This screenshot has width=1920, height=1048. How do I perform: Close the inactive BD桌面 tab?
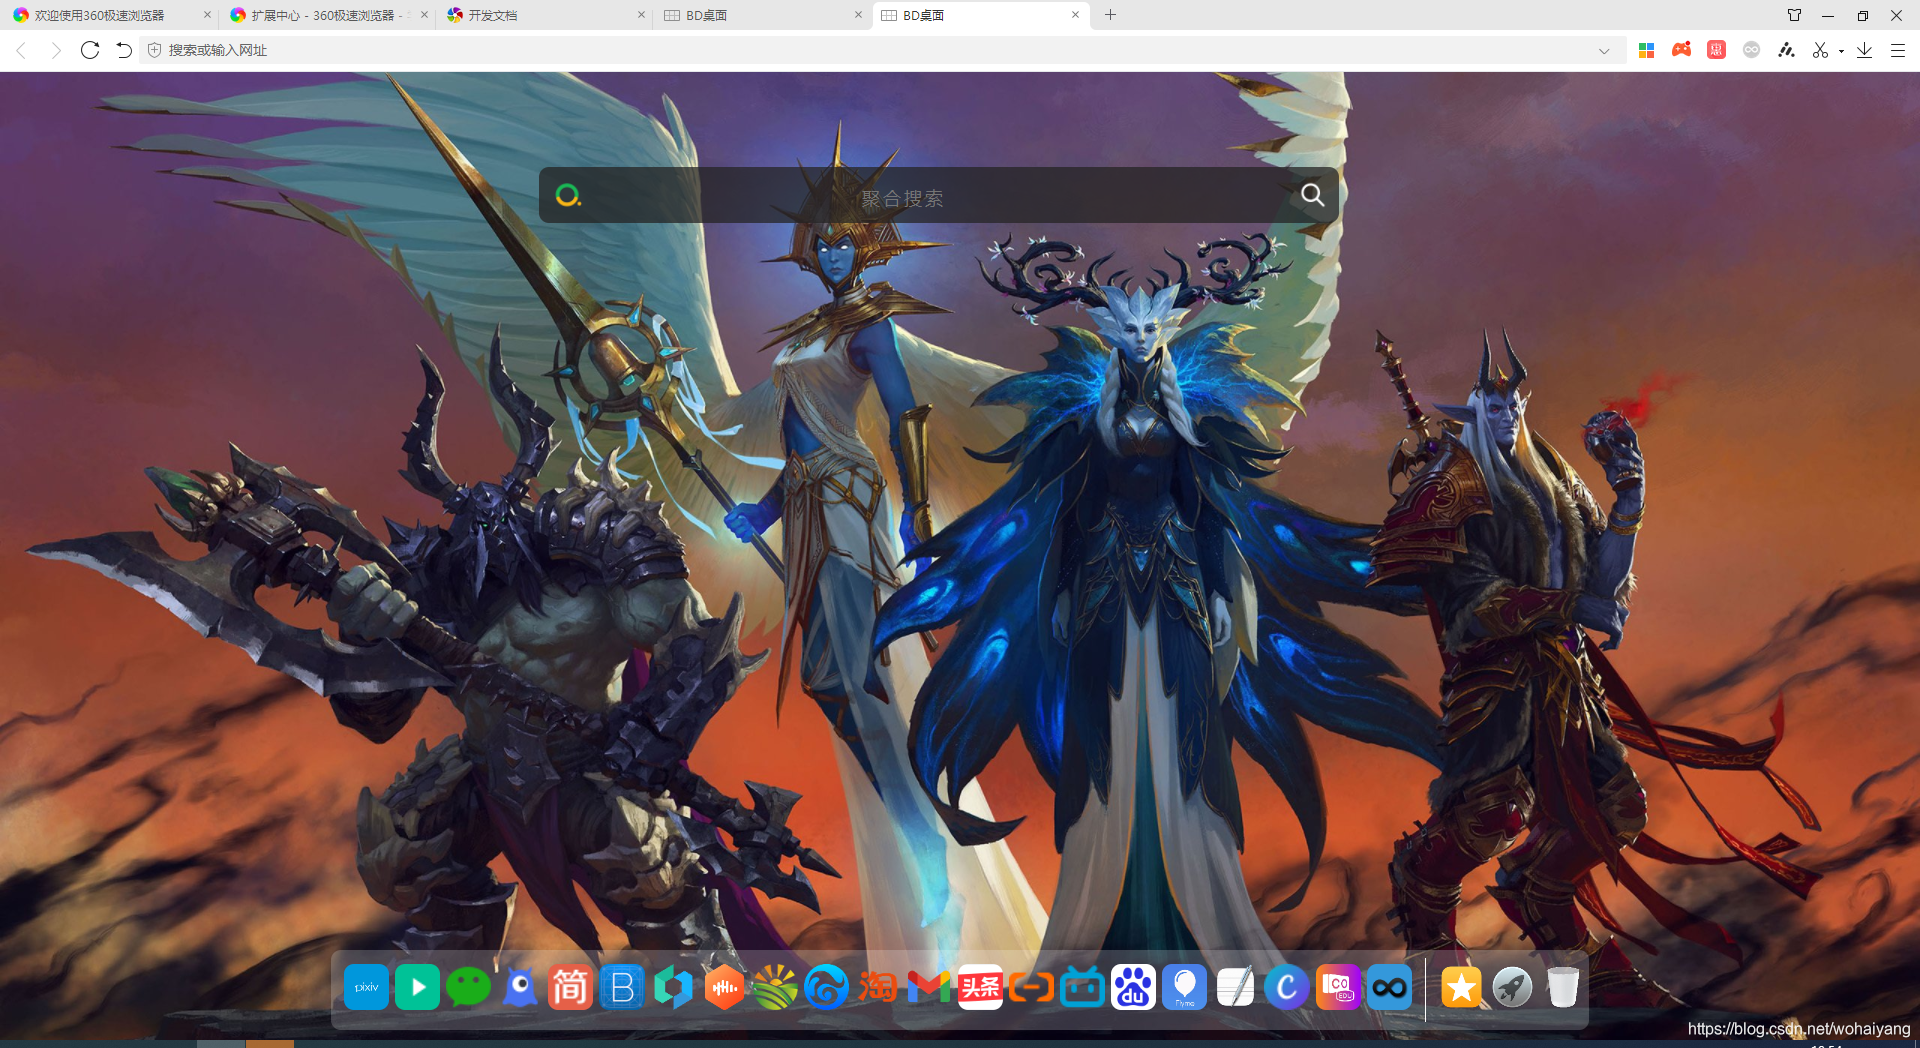(x=858, y=15)
